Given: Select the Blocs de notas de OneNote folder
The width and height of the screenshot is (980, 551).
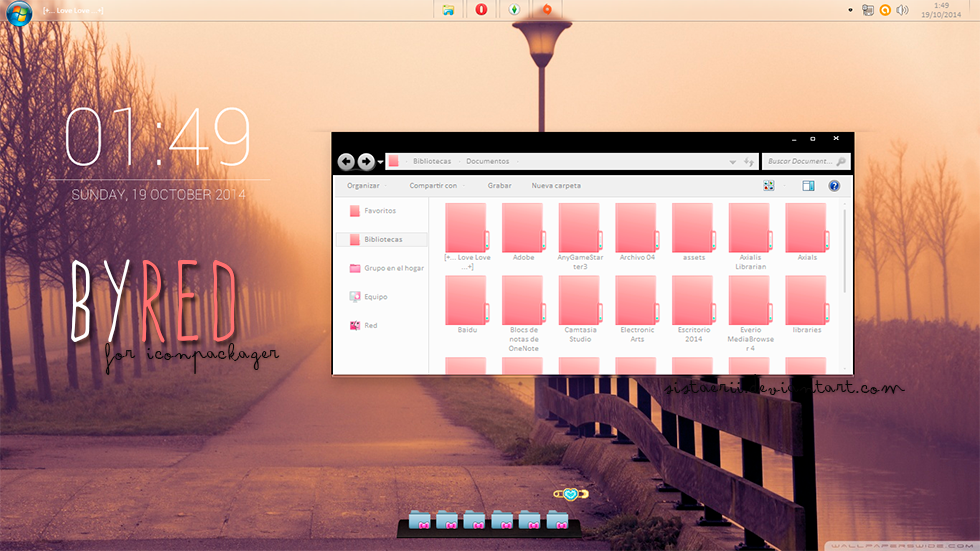Looking at the screenshot, I should [x=523, y=314].
